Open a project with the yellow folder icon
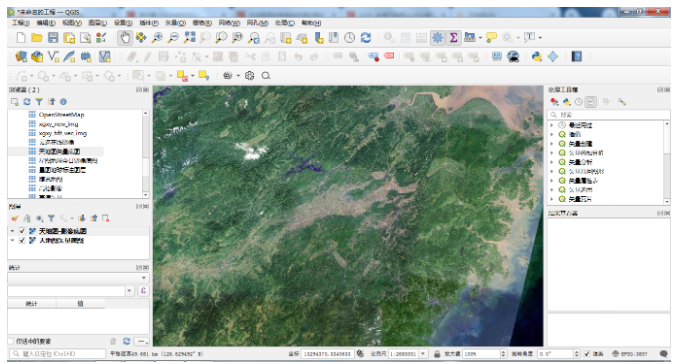Image resolution: width=676 pixels, height=364 pixels. [37, 38]
